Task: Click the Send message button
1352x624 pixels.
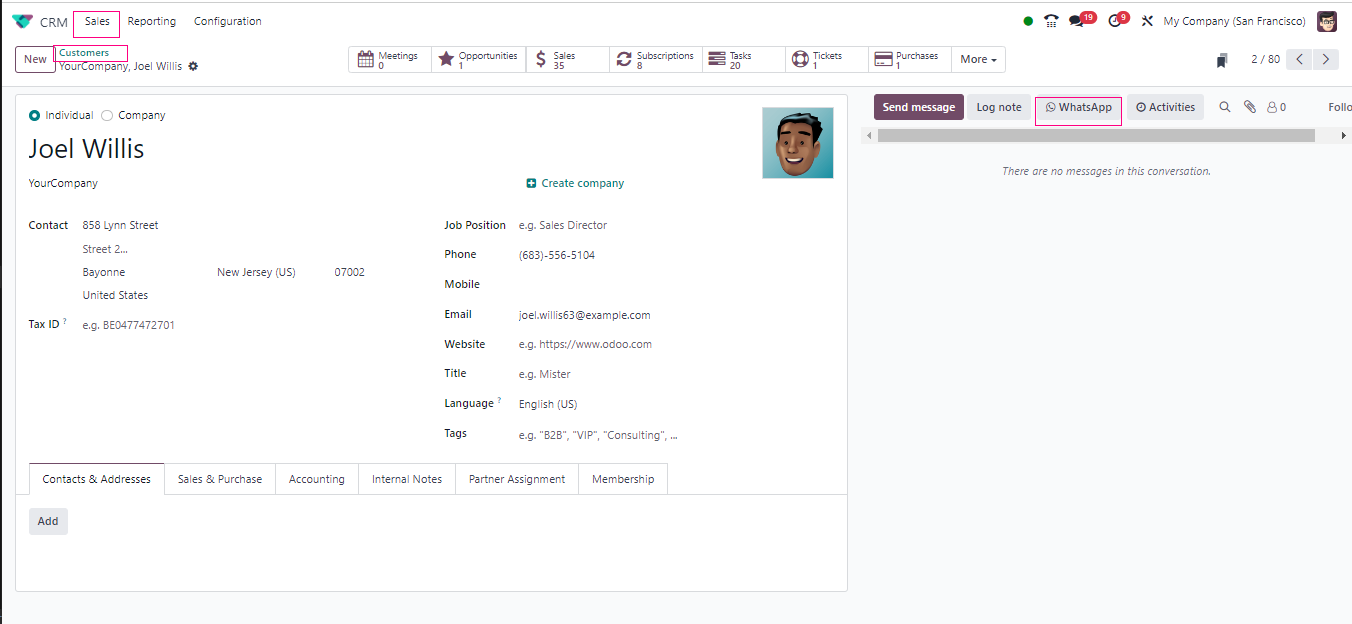Action: tap(918, 107)
